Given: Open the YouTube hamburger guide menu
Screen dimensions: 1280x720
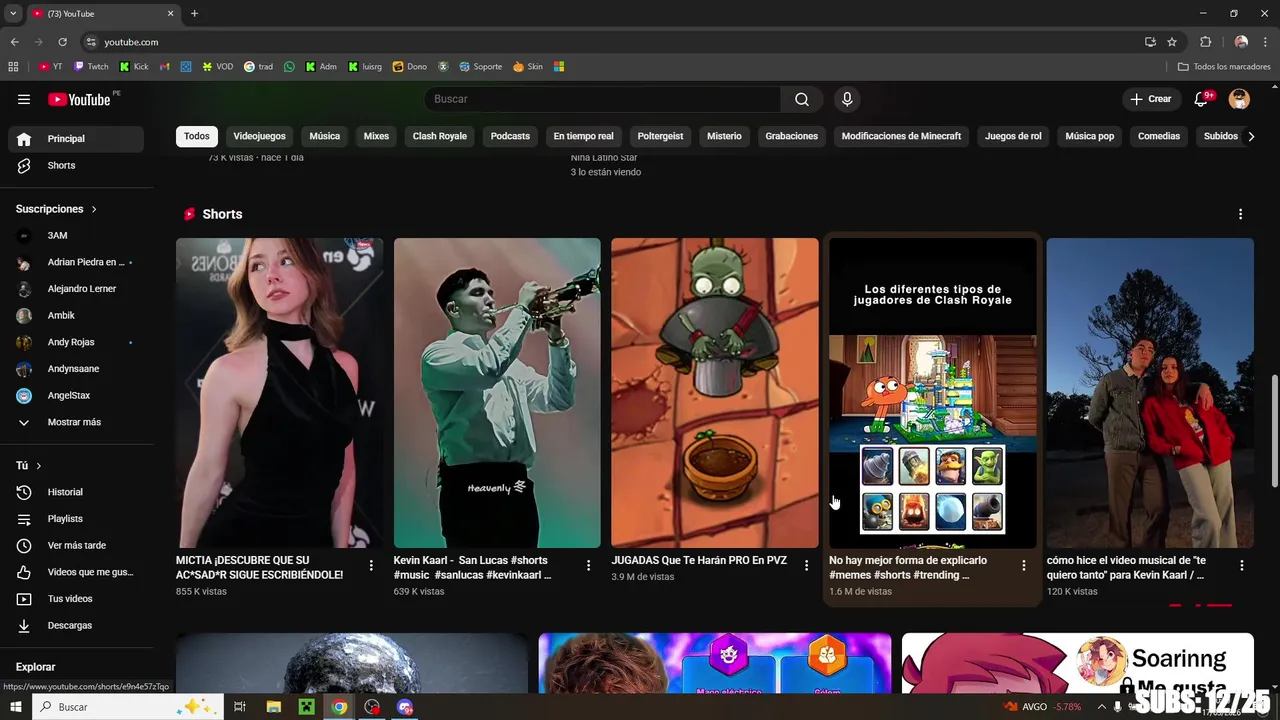Looking at the screenshot, I should pyautogui.click(x=24, y=99).
